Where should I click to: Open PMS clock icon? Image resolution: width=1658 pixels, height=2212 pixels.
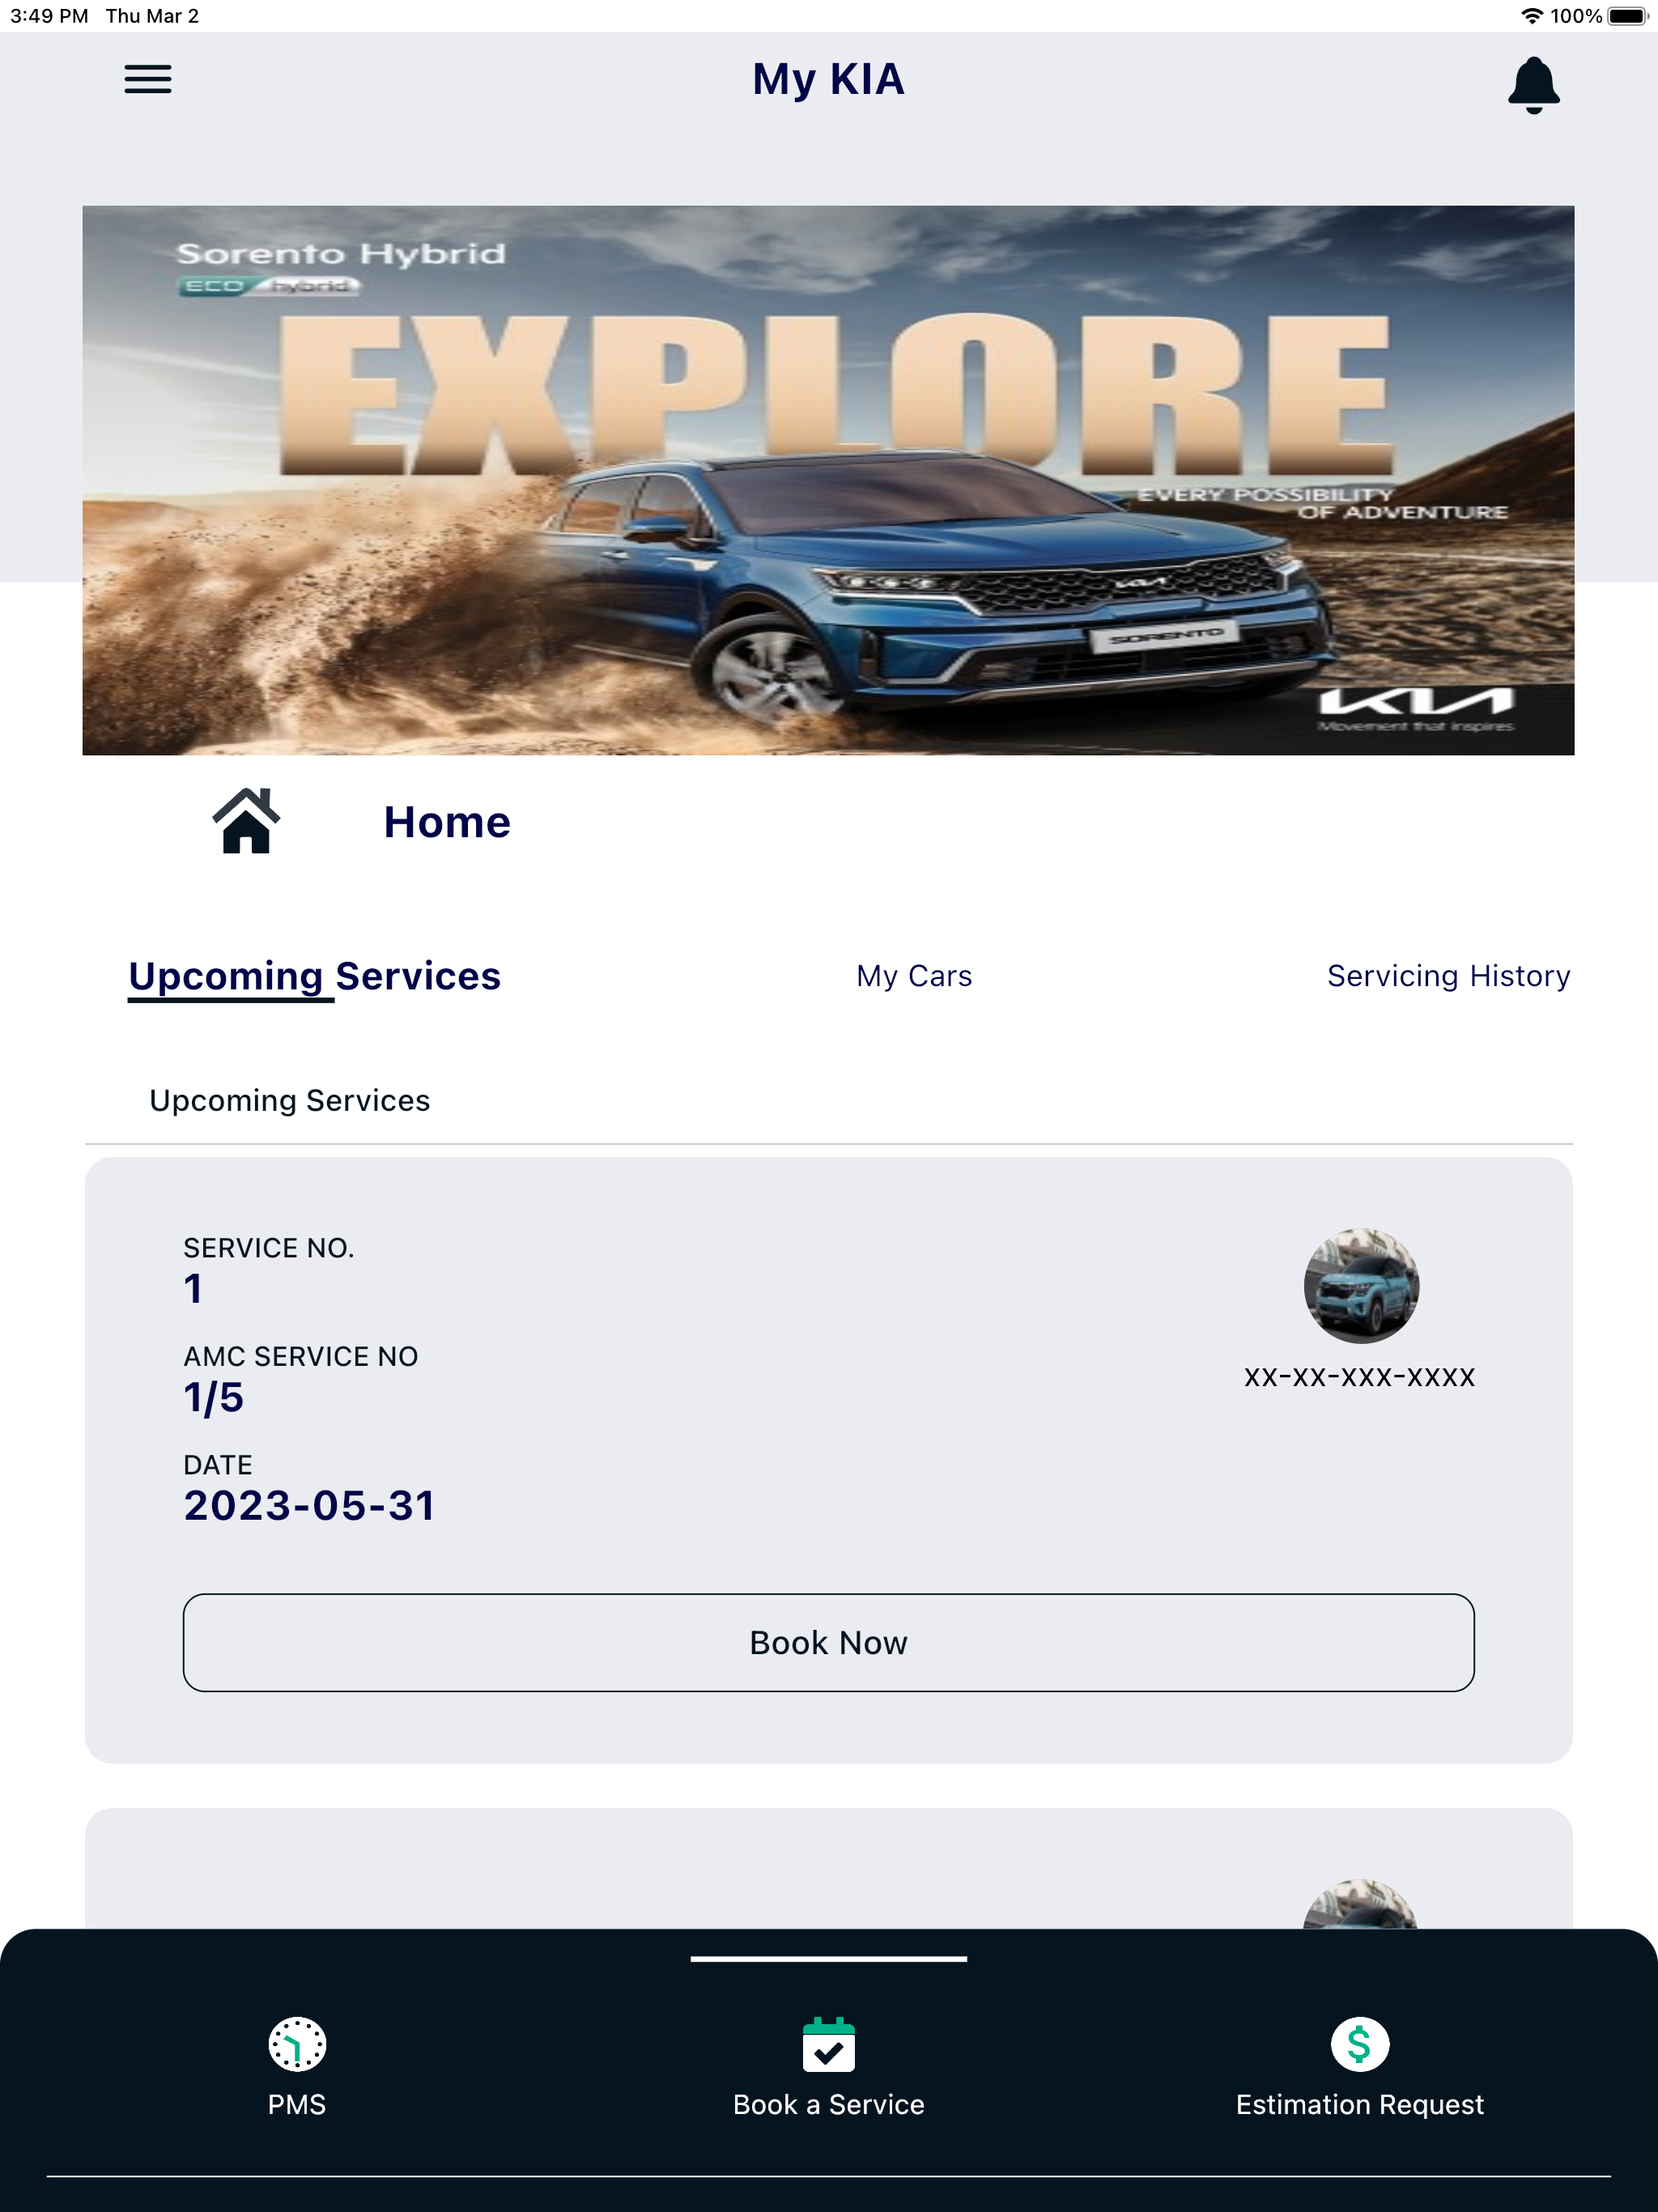click(297, 2044)
